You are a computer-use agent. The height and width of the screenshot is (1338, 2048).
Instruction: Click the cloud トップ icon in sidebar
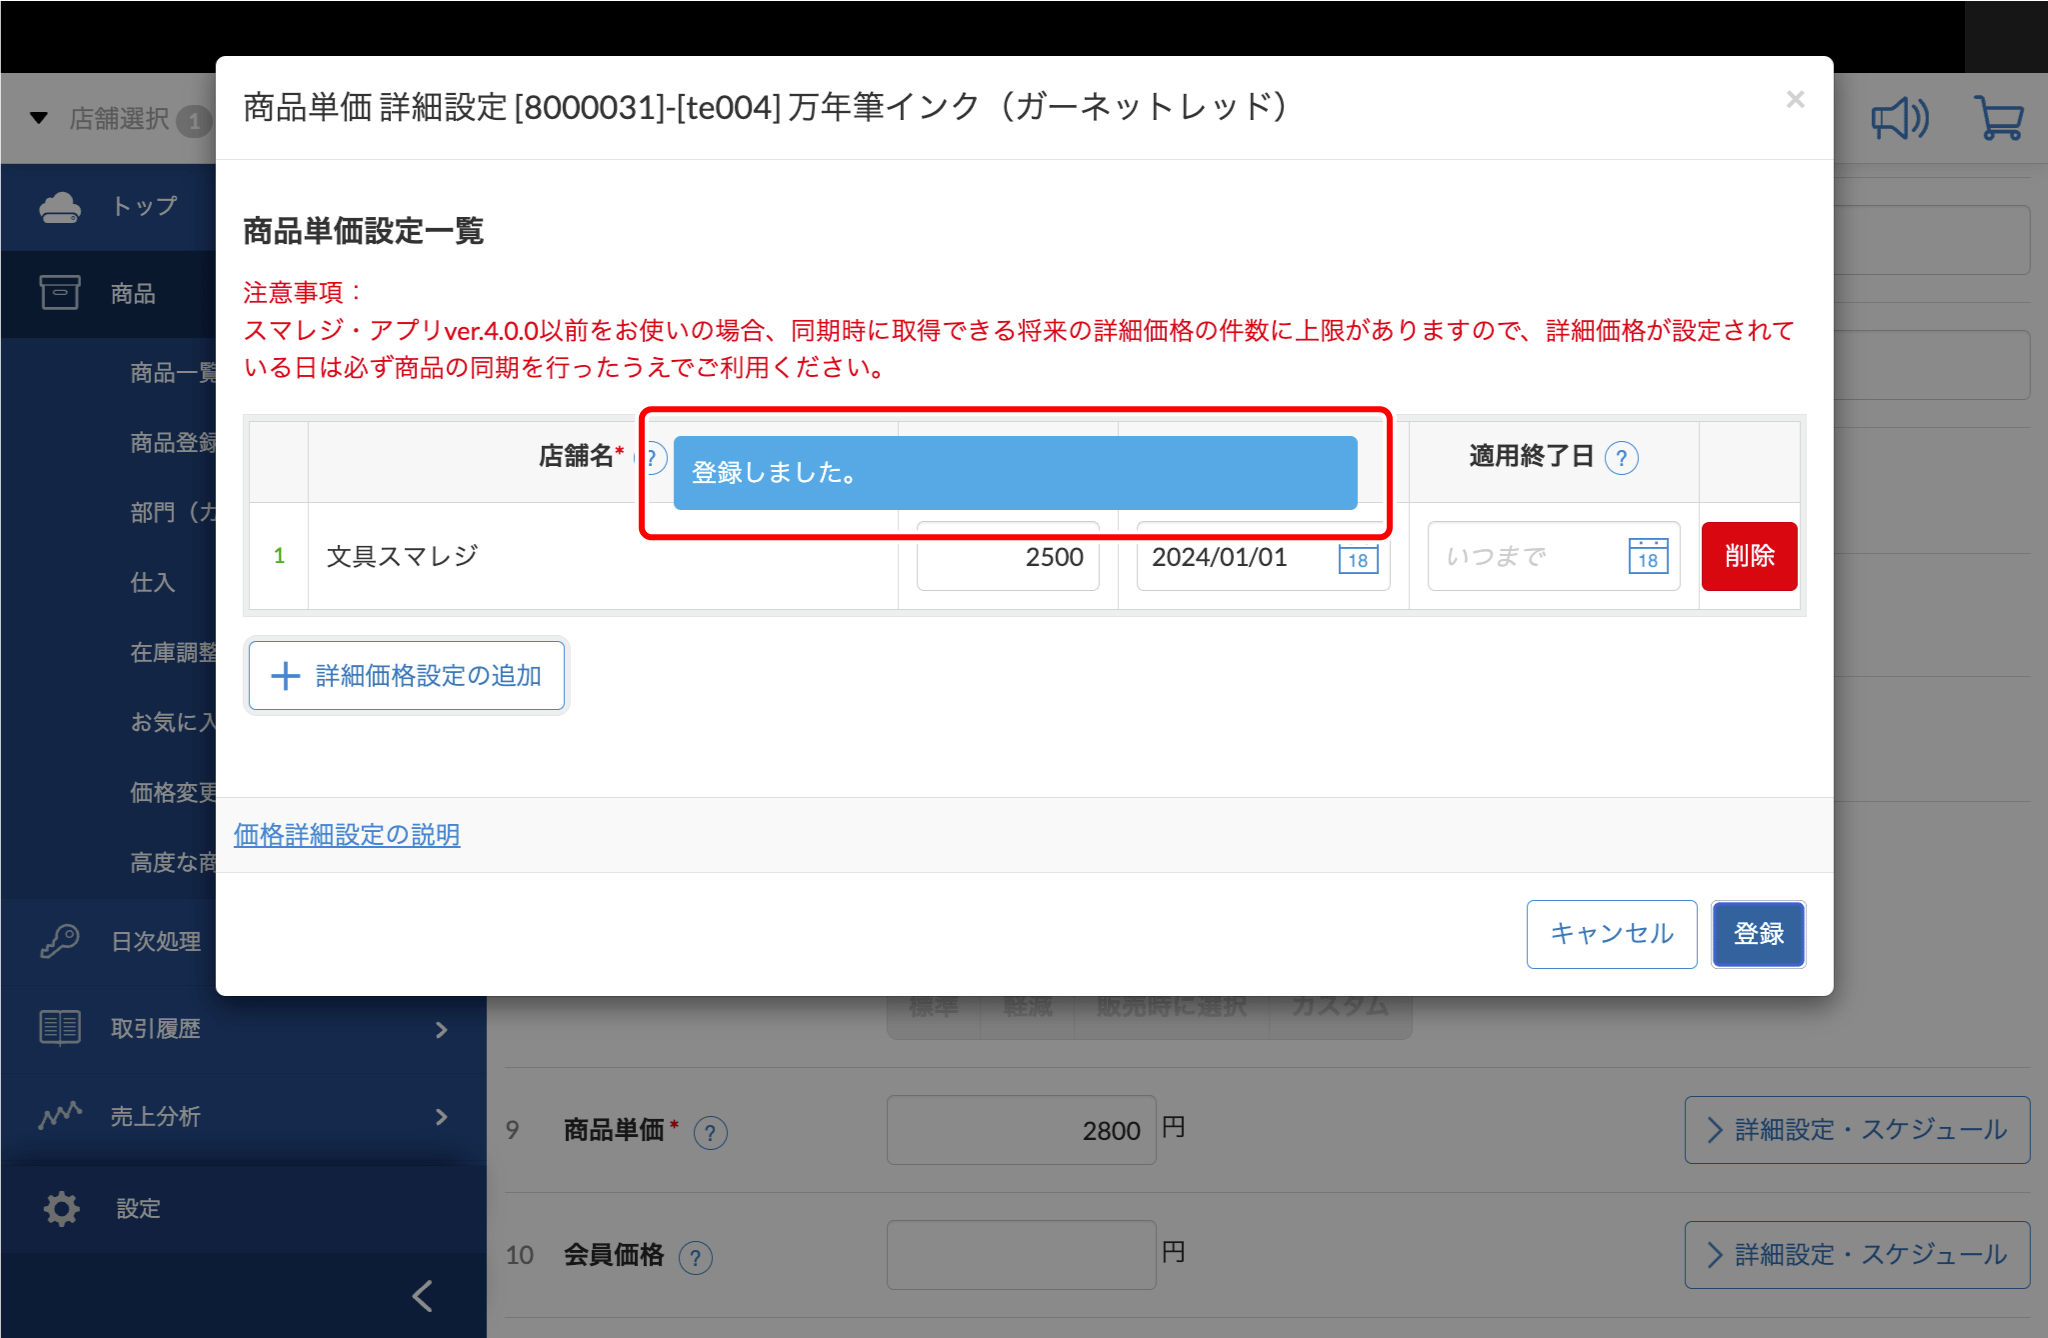60,207
